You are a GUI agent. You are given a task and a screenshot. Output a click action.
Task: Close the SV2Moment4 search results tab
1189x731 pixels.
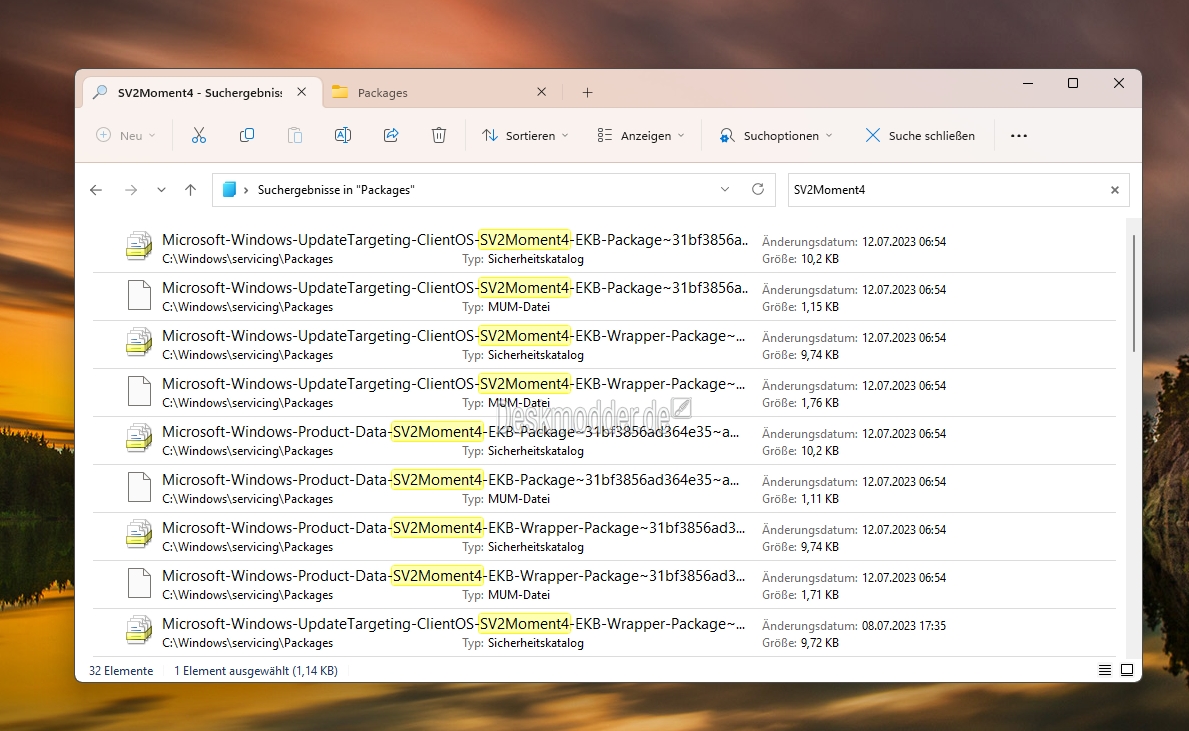pyautogui.click(x=302, y=92)
